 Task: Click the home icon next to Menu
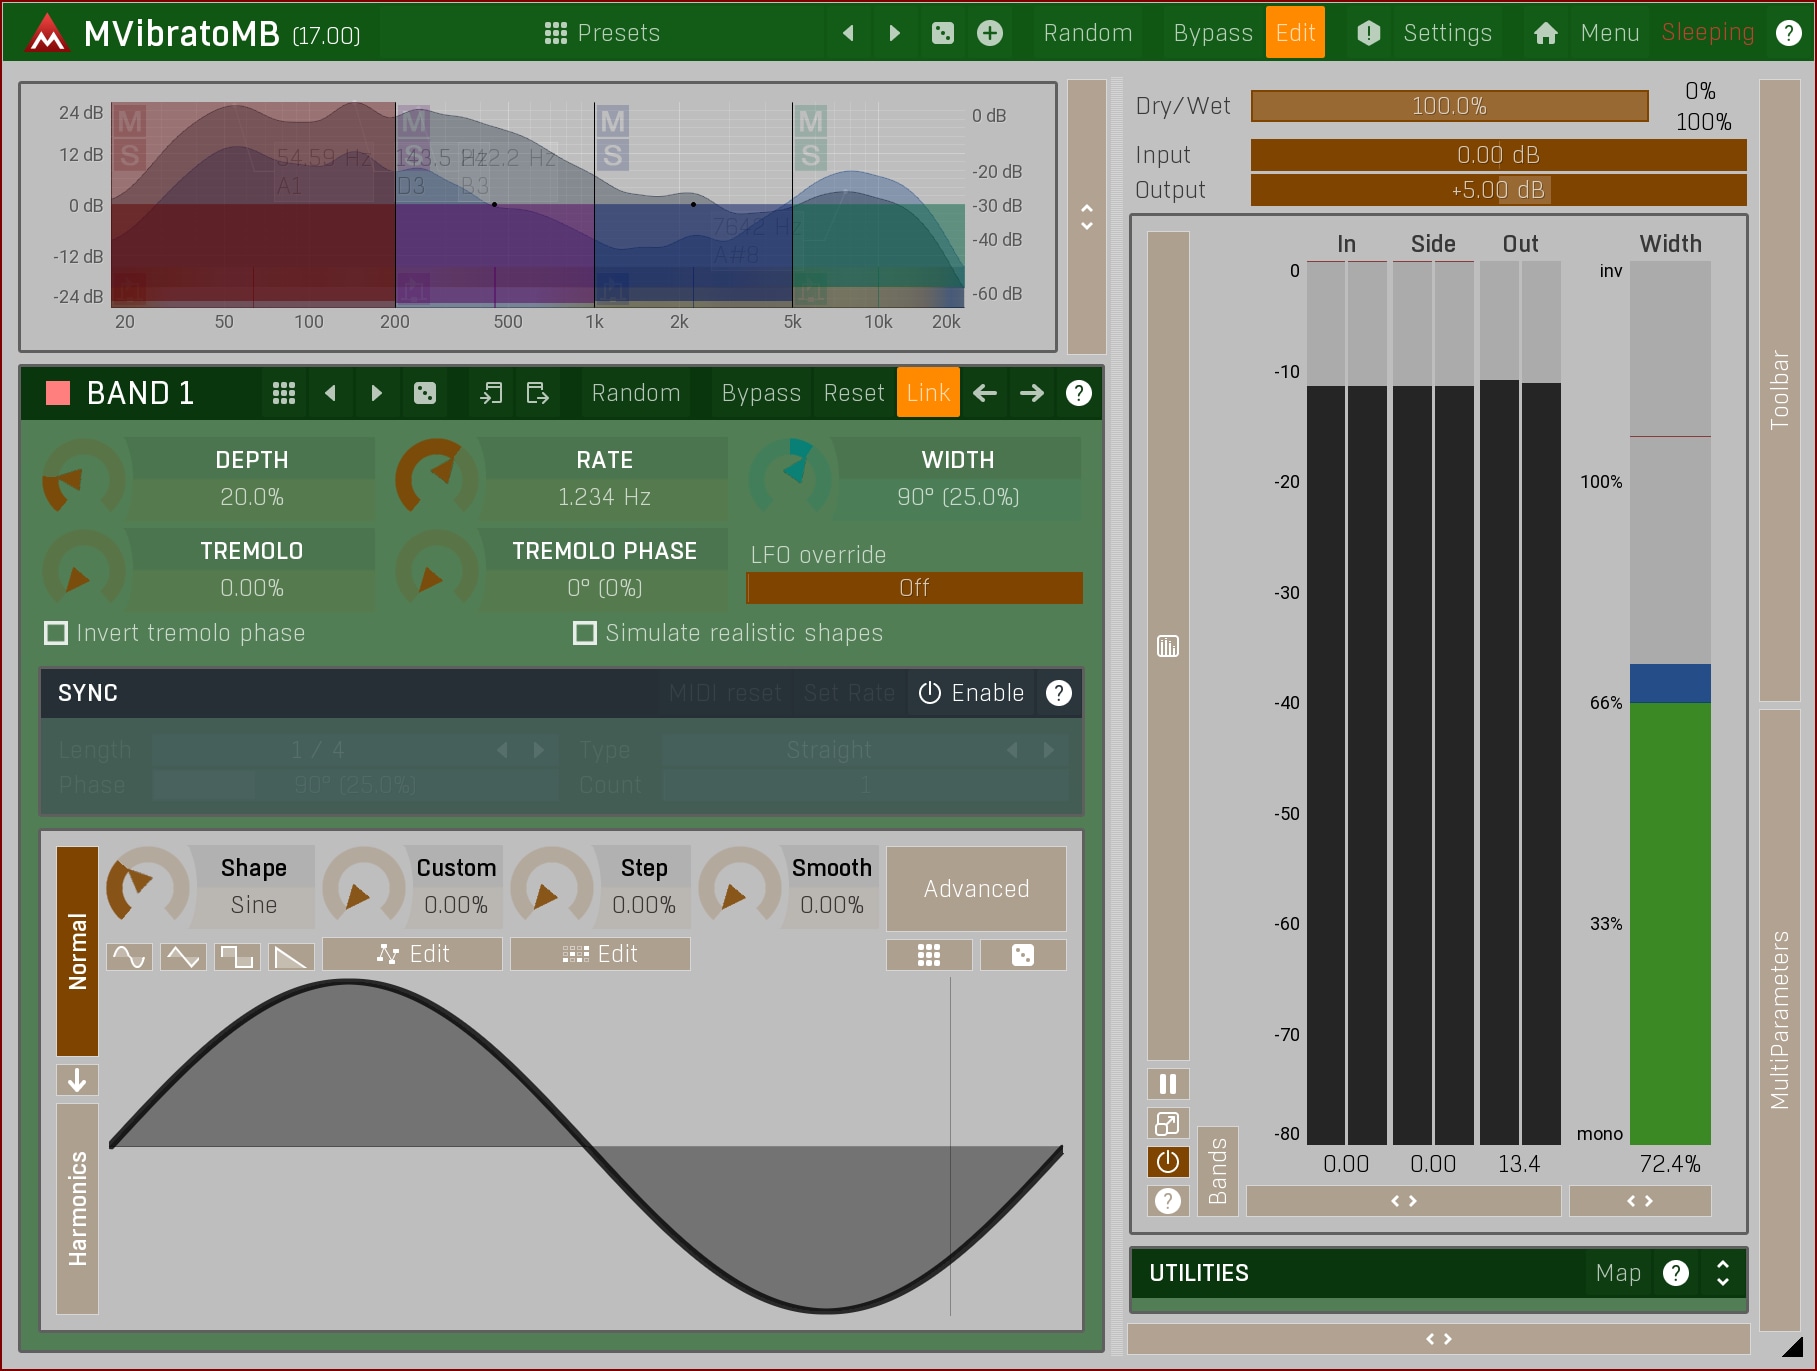click(1545, 33)
